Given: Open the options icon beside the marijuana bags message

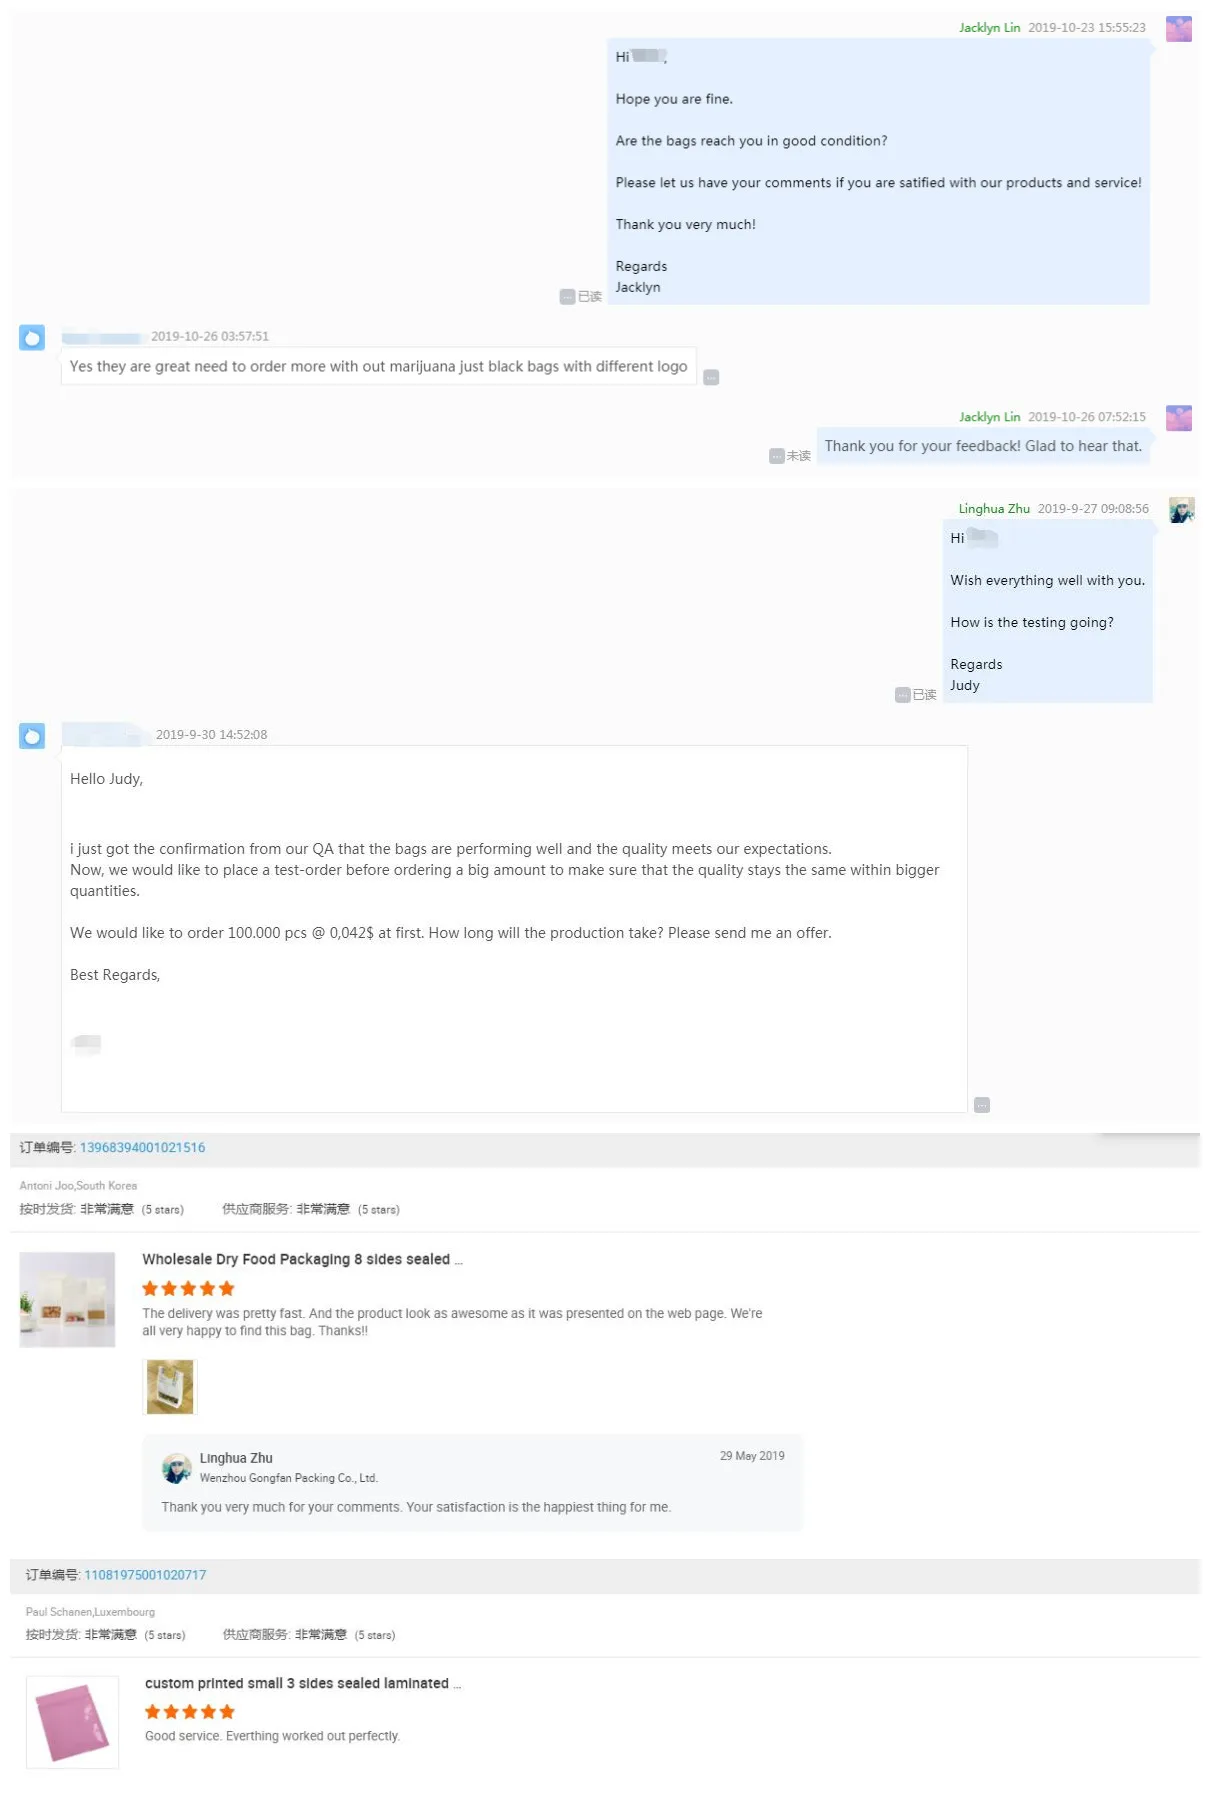Looking at the screenshot, I should [x=711, y=377].
